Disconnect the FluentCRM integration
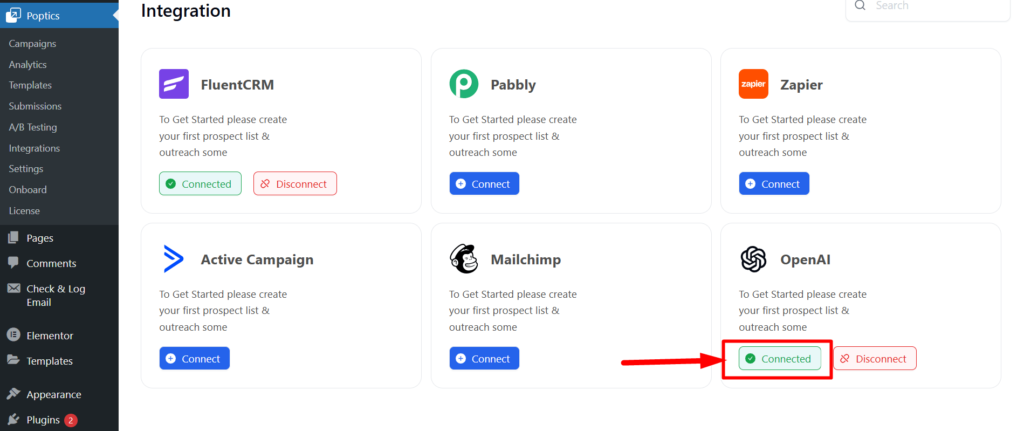The width and height of the screenshot is (1024, 431). [295, 184]
